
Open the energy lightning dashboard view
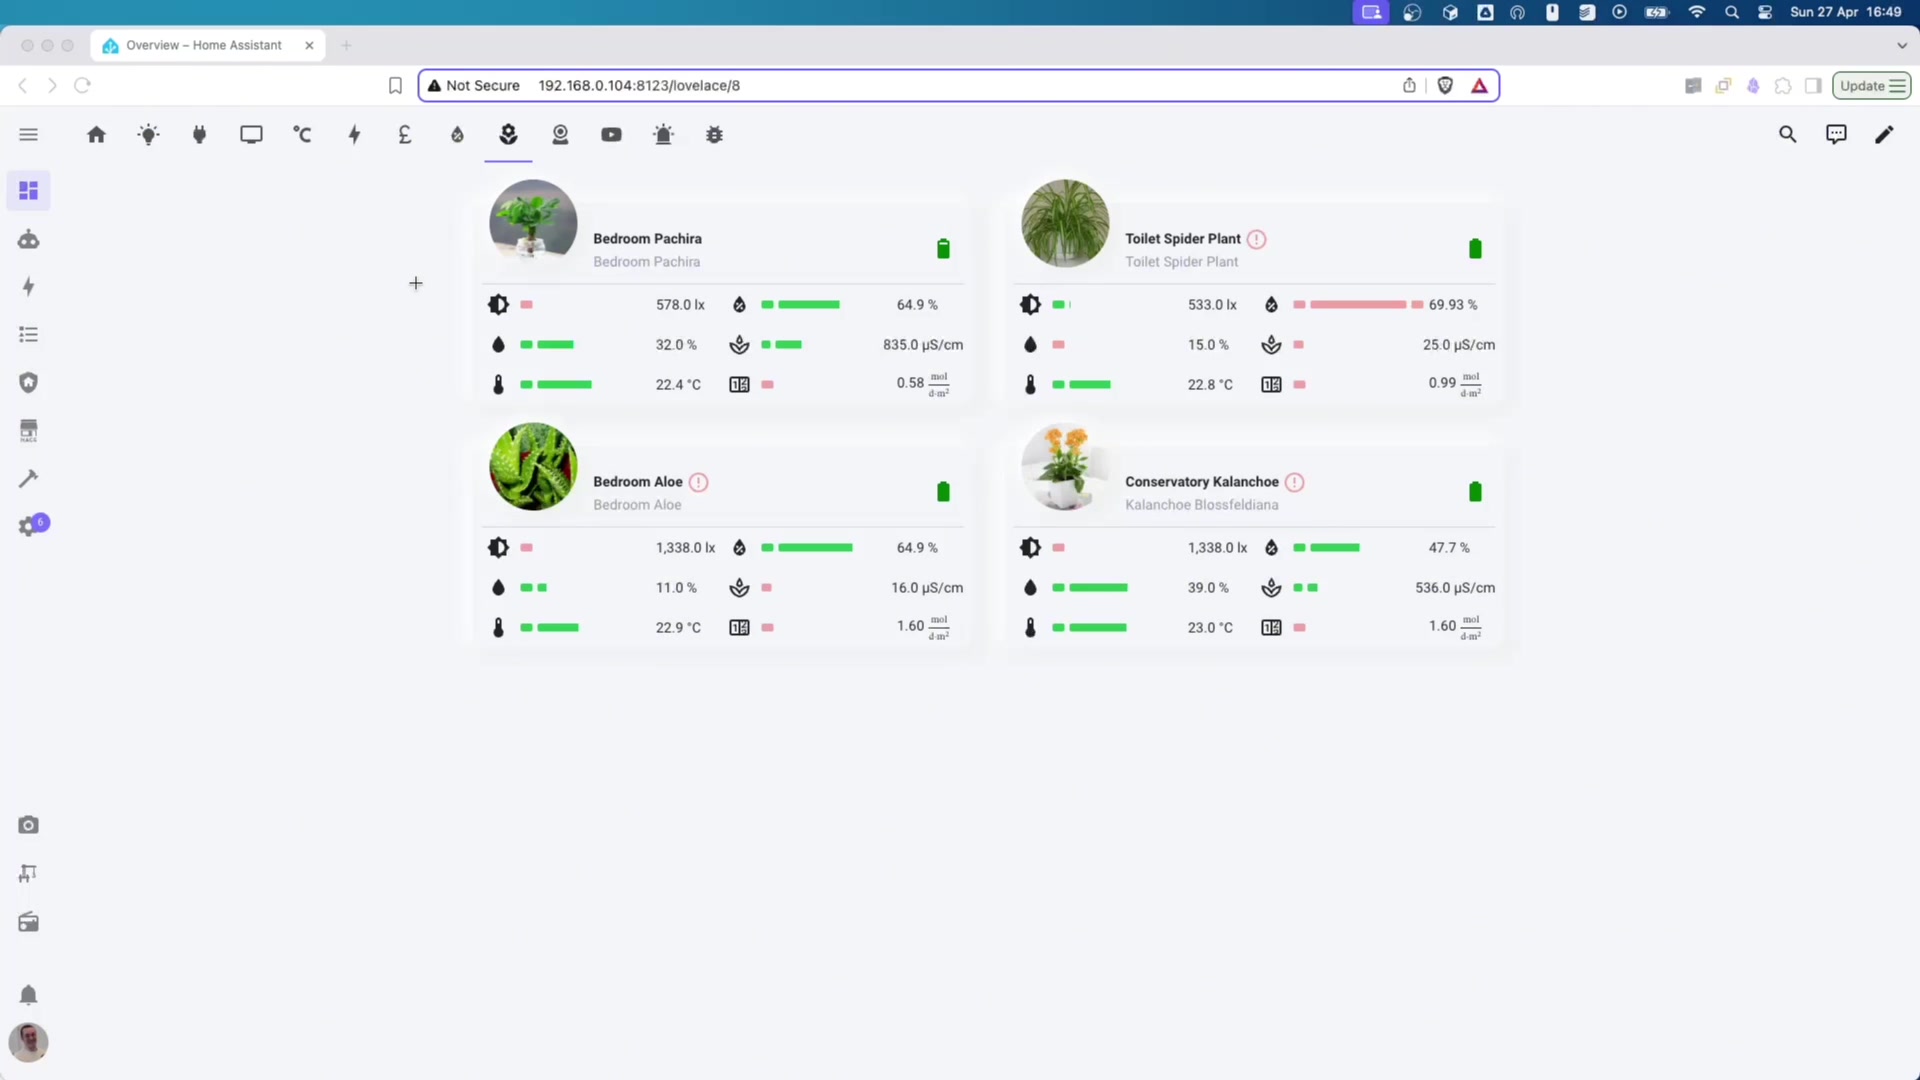[x=354, y=134]
